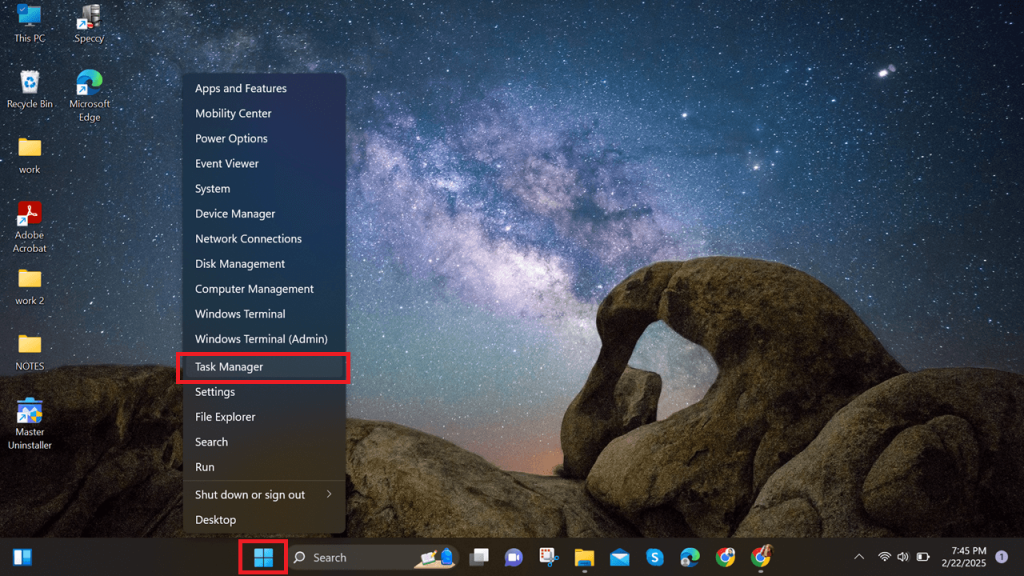Choose Apps and Features from menu

264,88
